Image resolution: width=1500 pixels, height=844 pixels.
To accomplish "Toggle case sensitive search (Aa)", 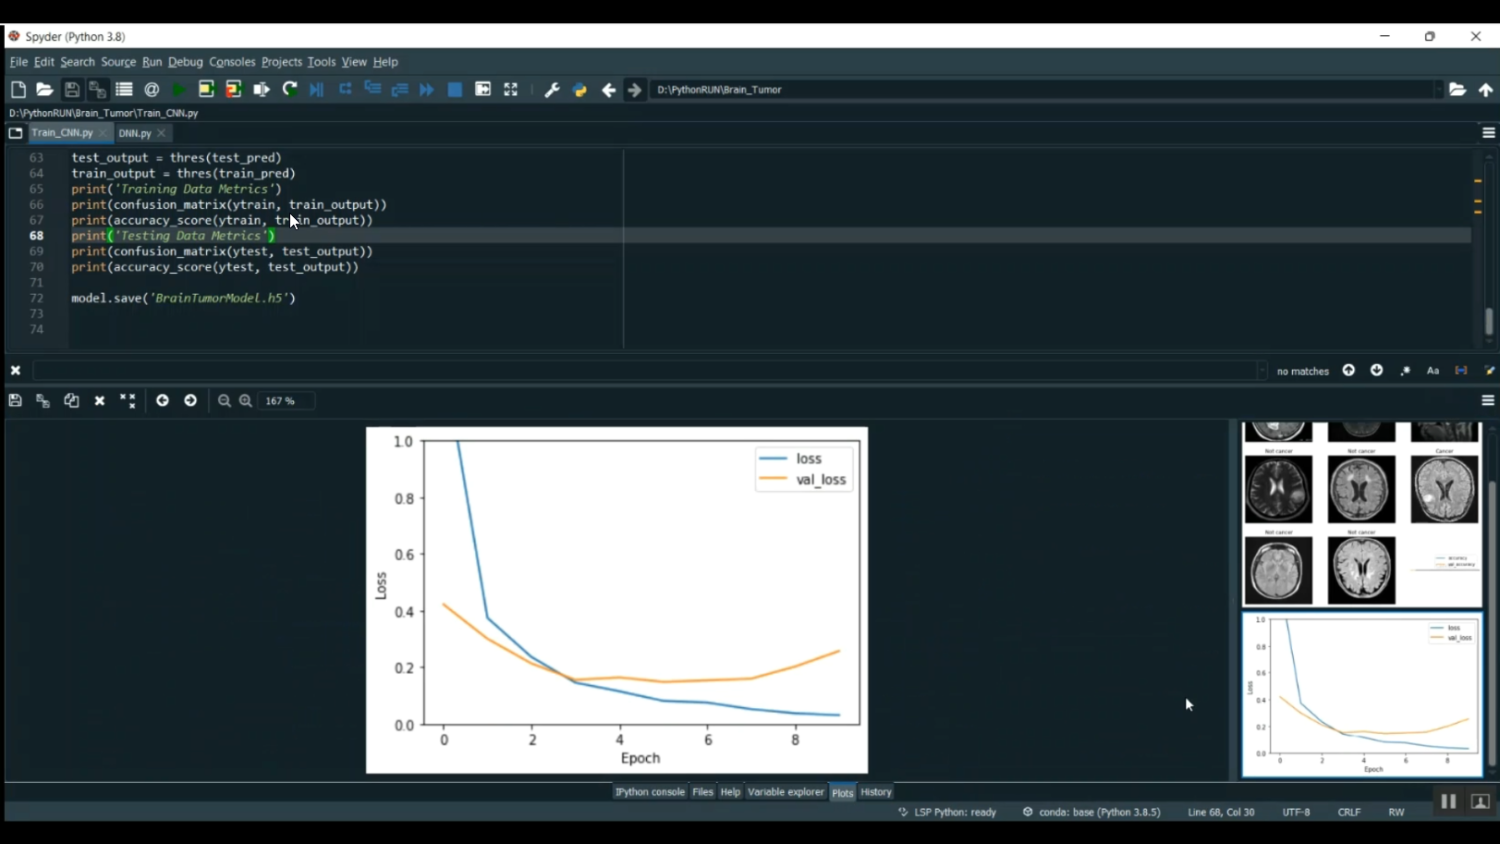I will click(1432, 371).
